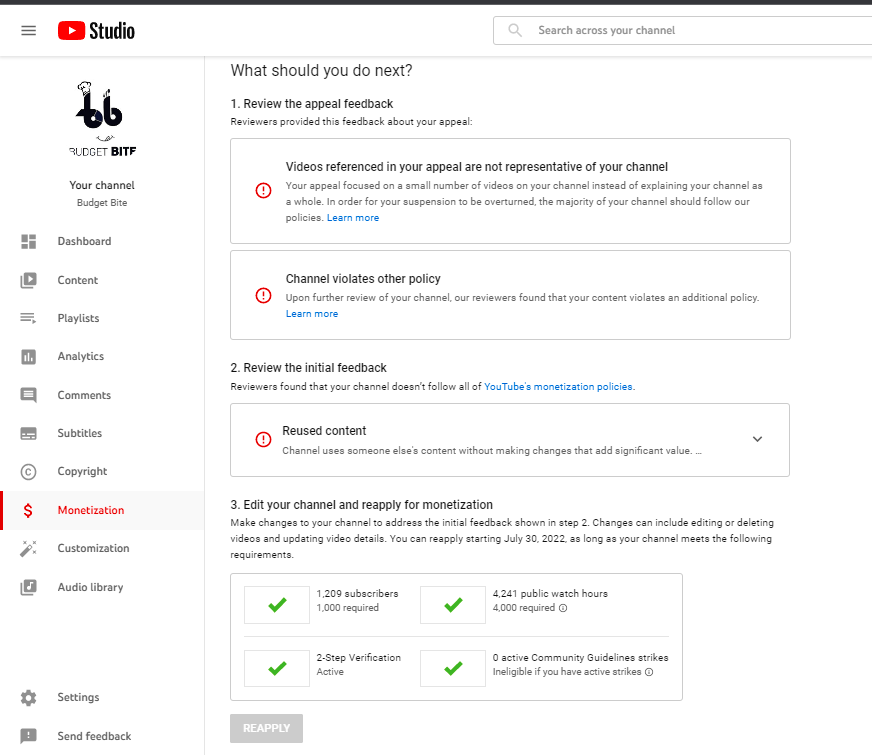Open YouTube's monetization policies link
The height and width of the screenshot is (755, 872).
click(558, 386)
